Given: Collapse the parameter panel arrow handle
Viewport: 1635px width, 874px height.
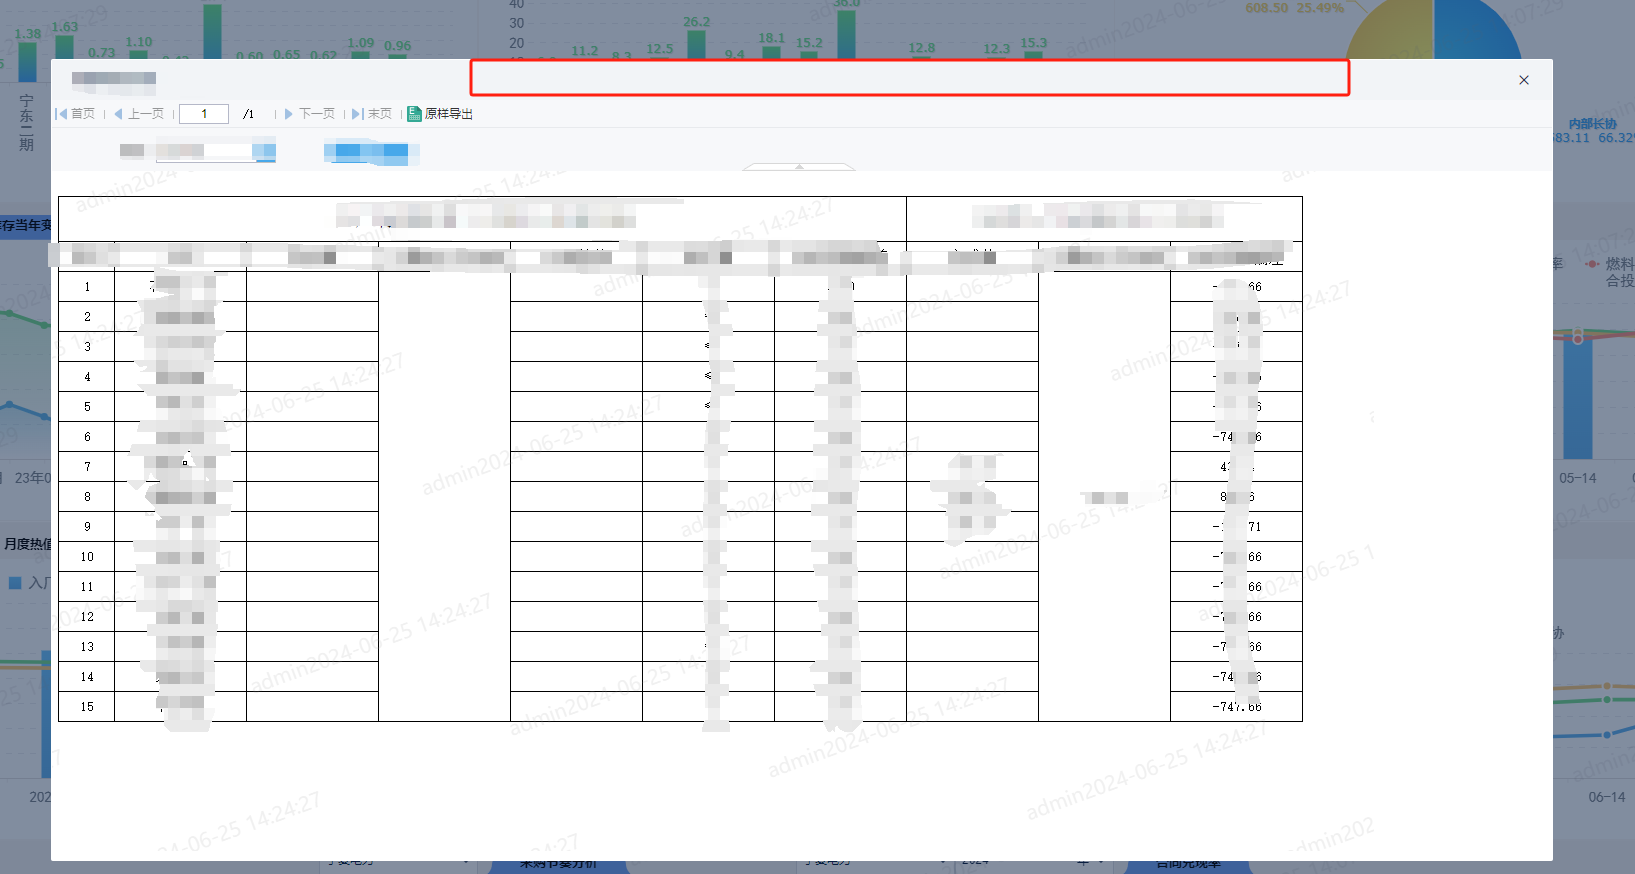Looking at the screenshot, I should point(799,166).
